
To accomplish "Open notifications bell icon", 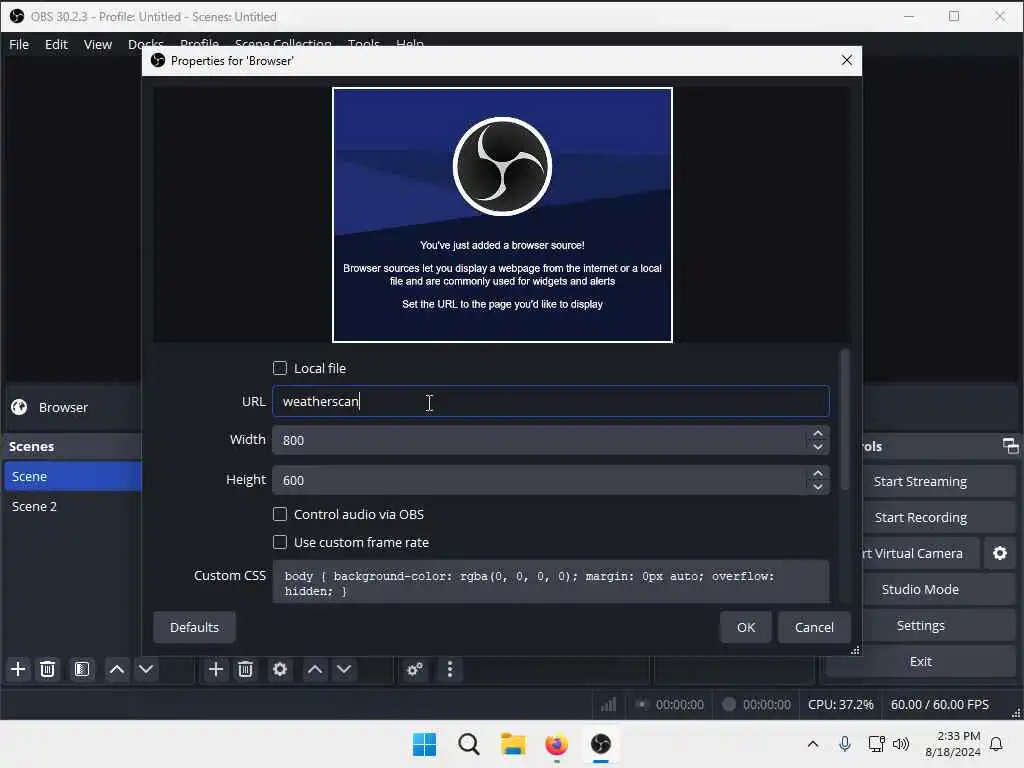I will point(997,744).
